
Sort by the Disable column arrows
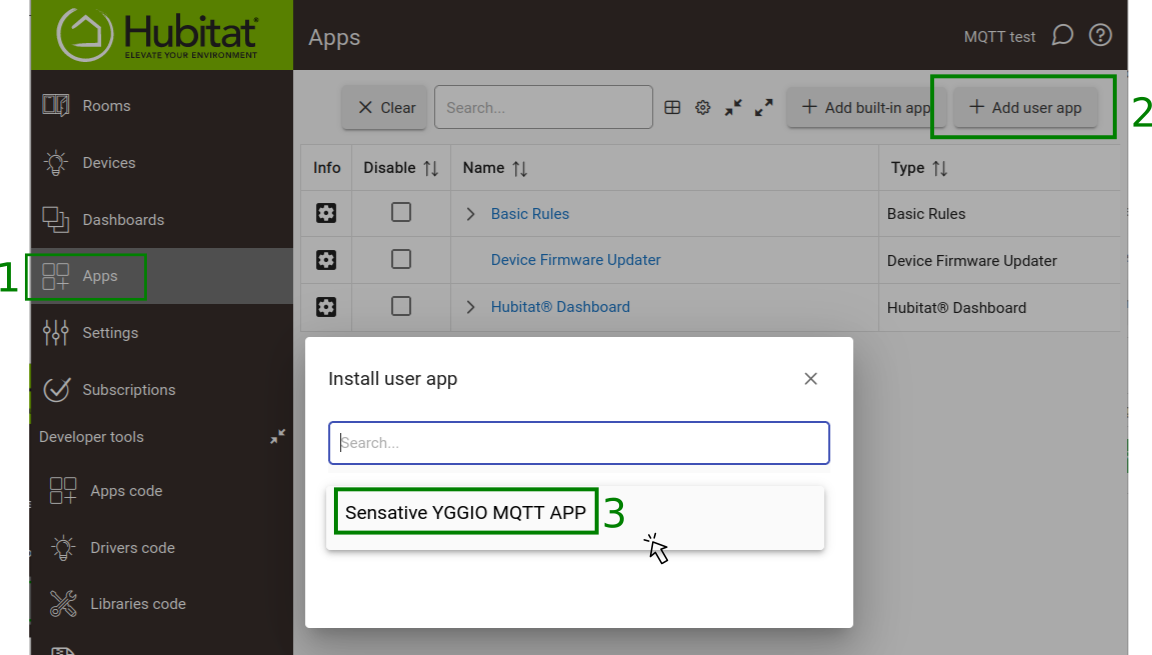tap(431, 169)
